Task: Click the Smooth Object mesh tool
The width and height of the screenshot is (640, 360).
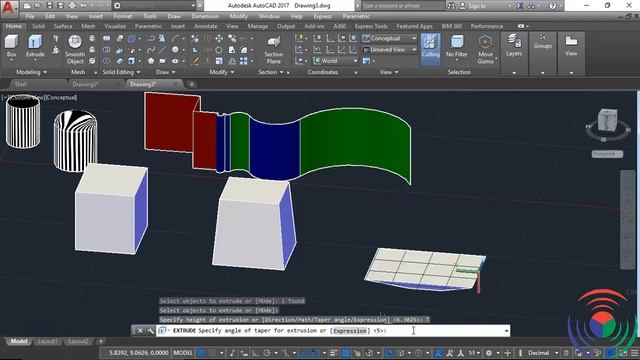Action: click(x=75, y=49)
